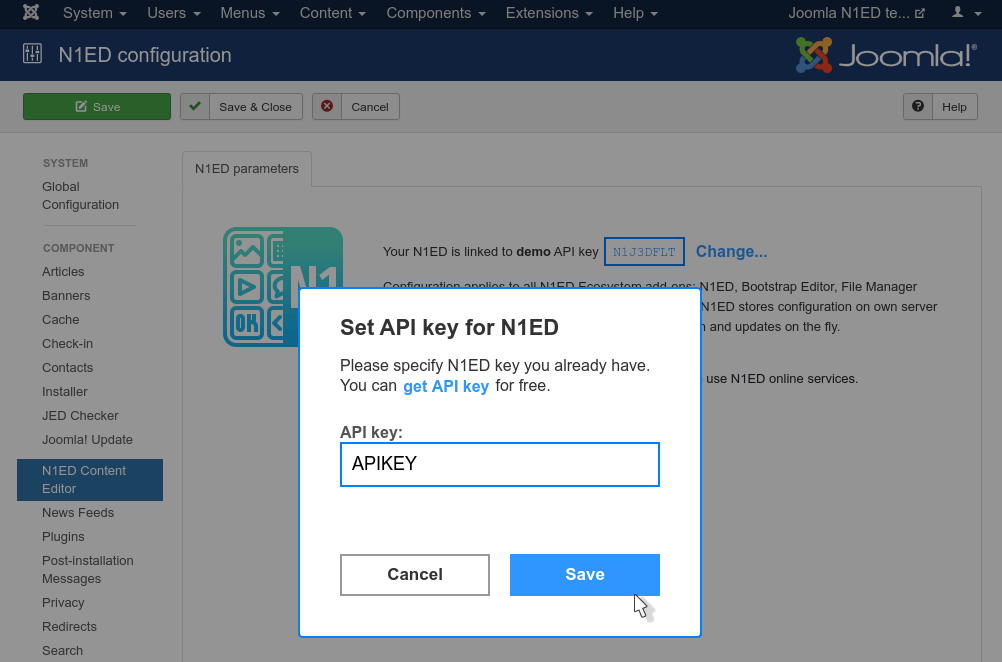The image size is (1002, 662).
Task: Visit the Joomla N1ED site link
Action: click(x=856, y=13)
